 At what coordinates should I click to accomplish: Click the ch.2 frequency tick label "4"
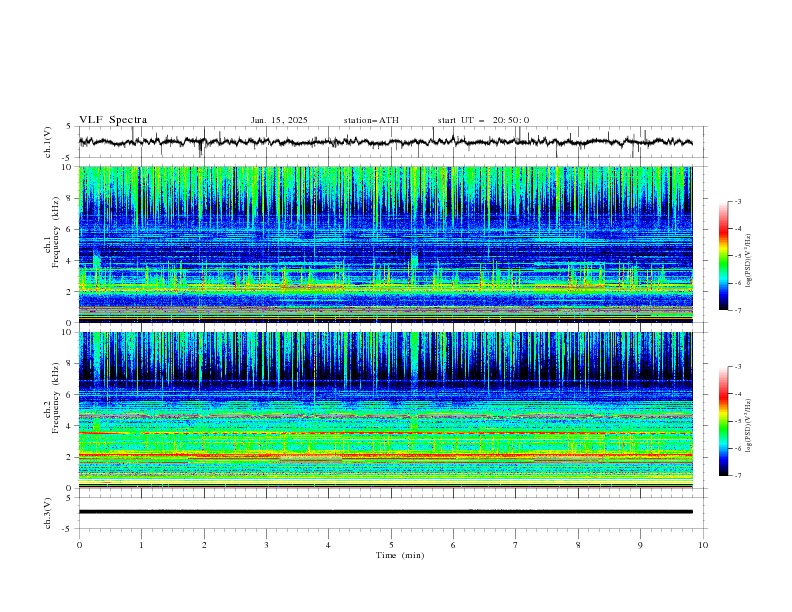coord(70,426)
